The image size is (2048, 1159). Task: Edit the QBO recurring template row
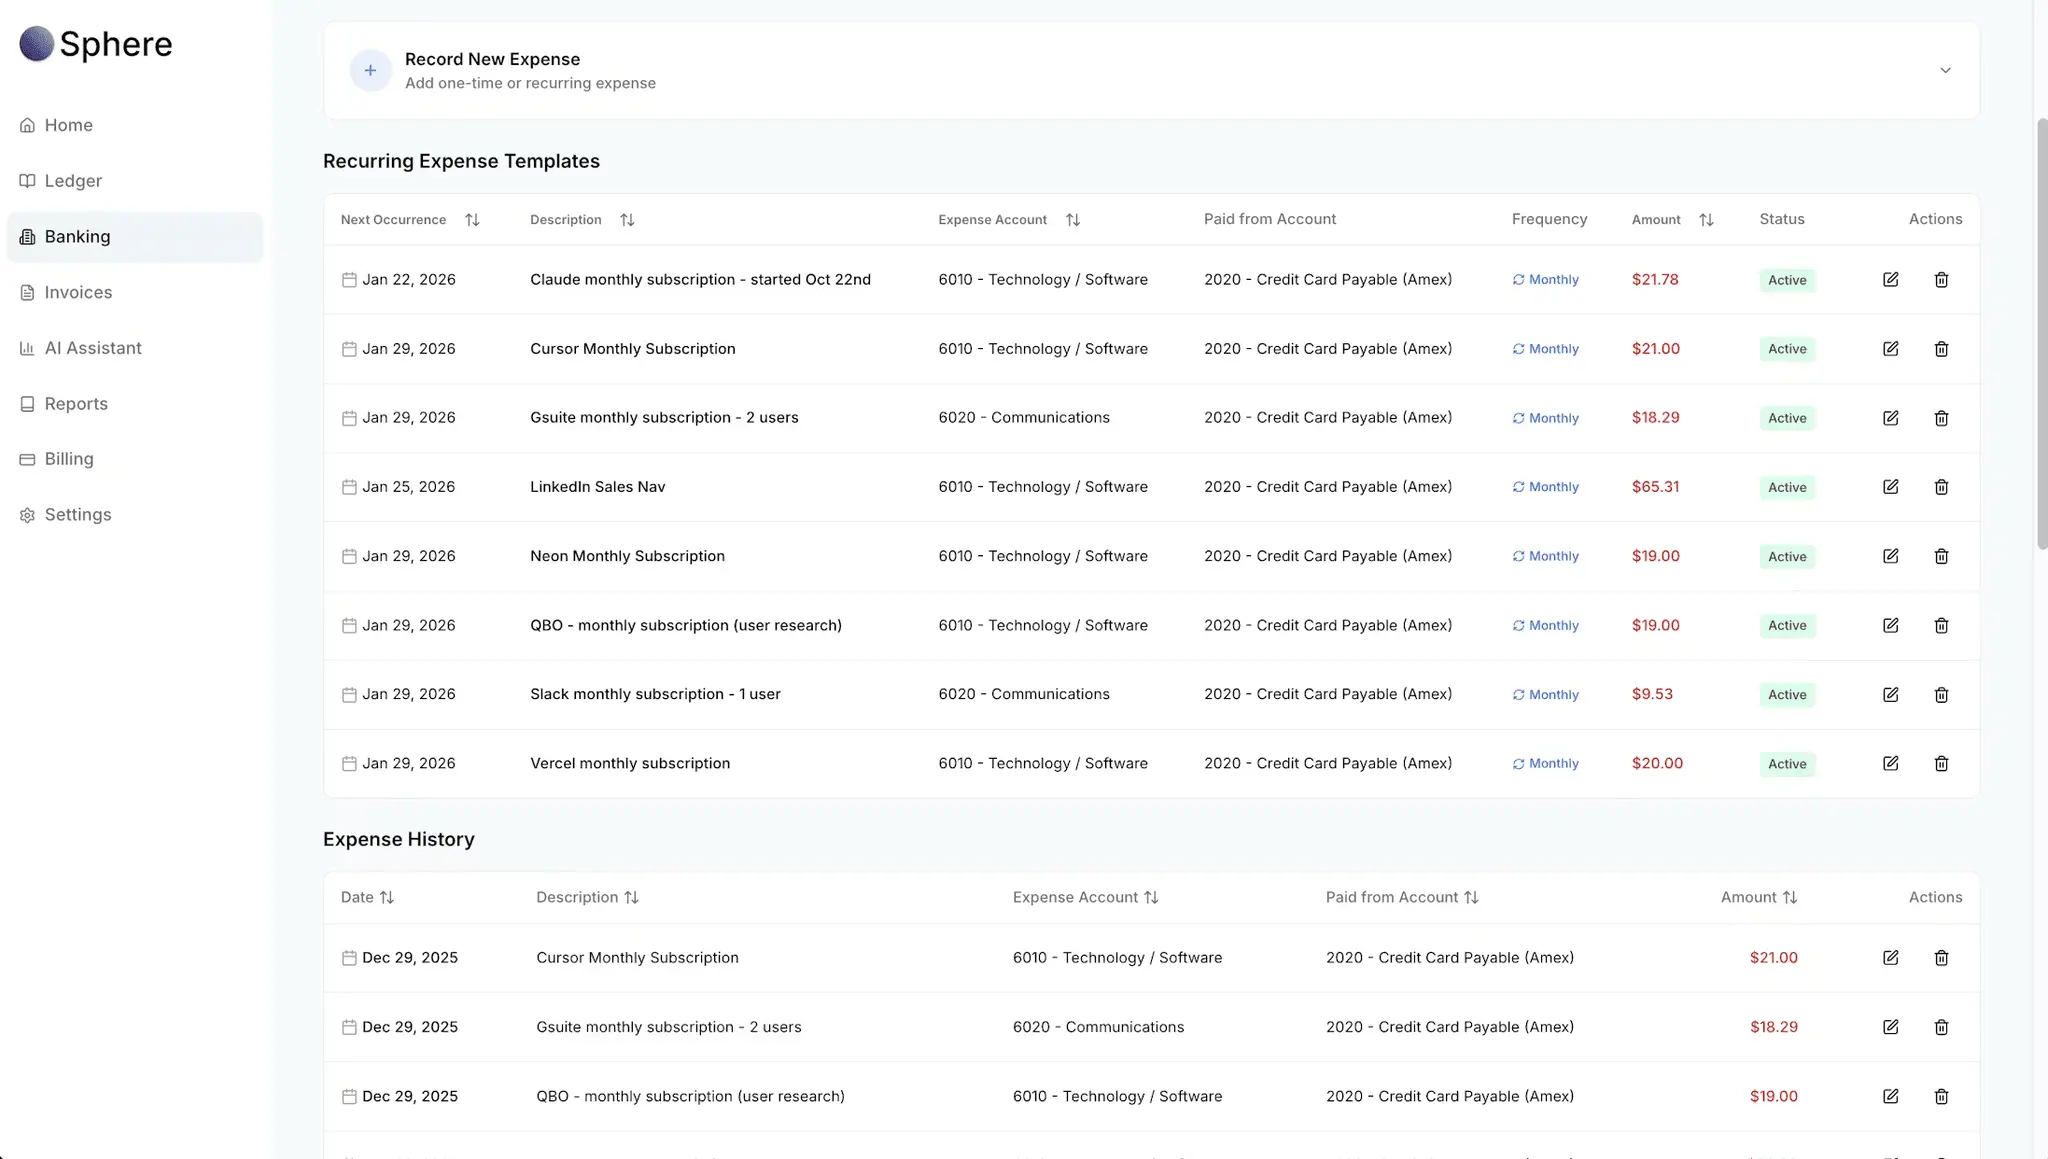click(1890, 625)
